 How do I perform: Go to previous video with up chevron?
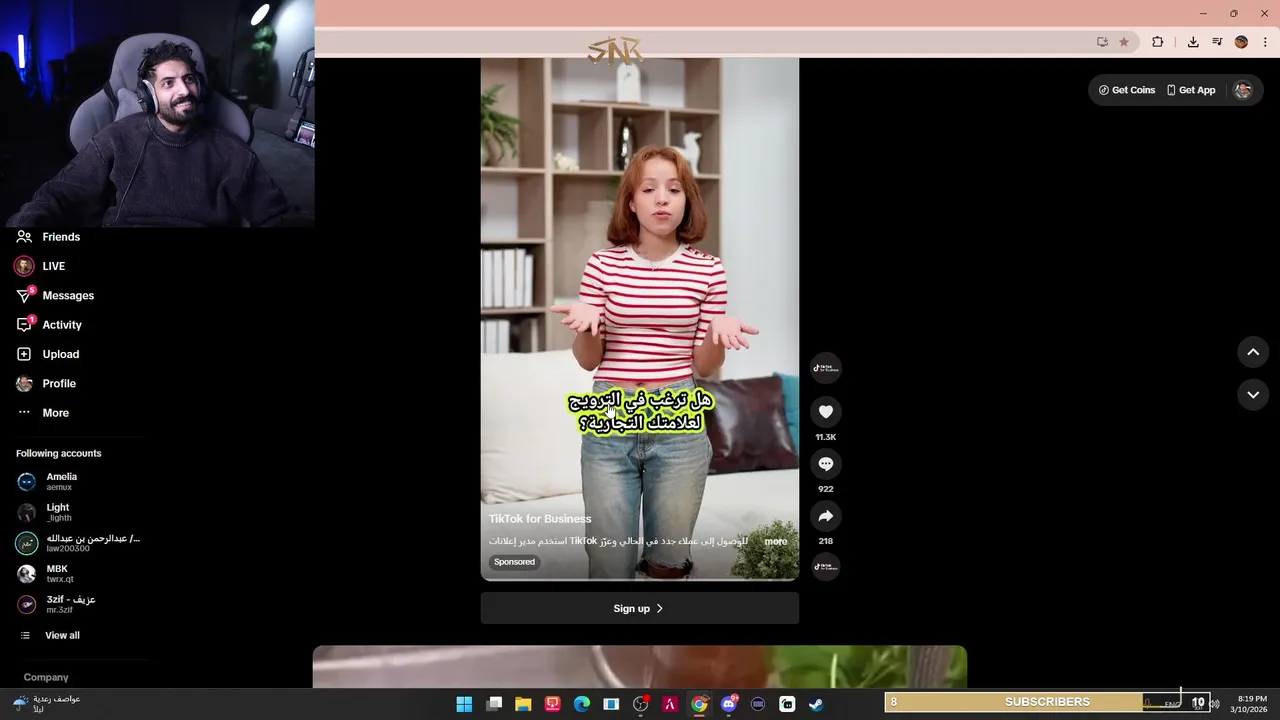click(1253, 352)
